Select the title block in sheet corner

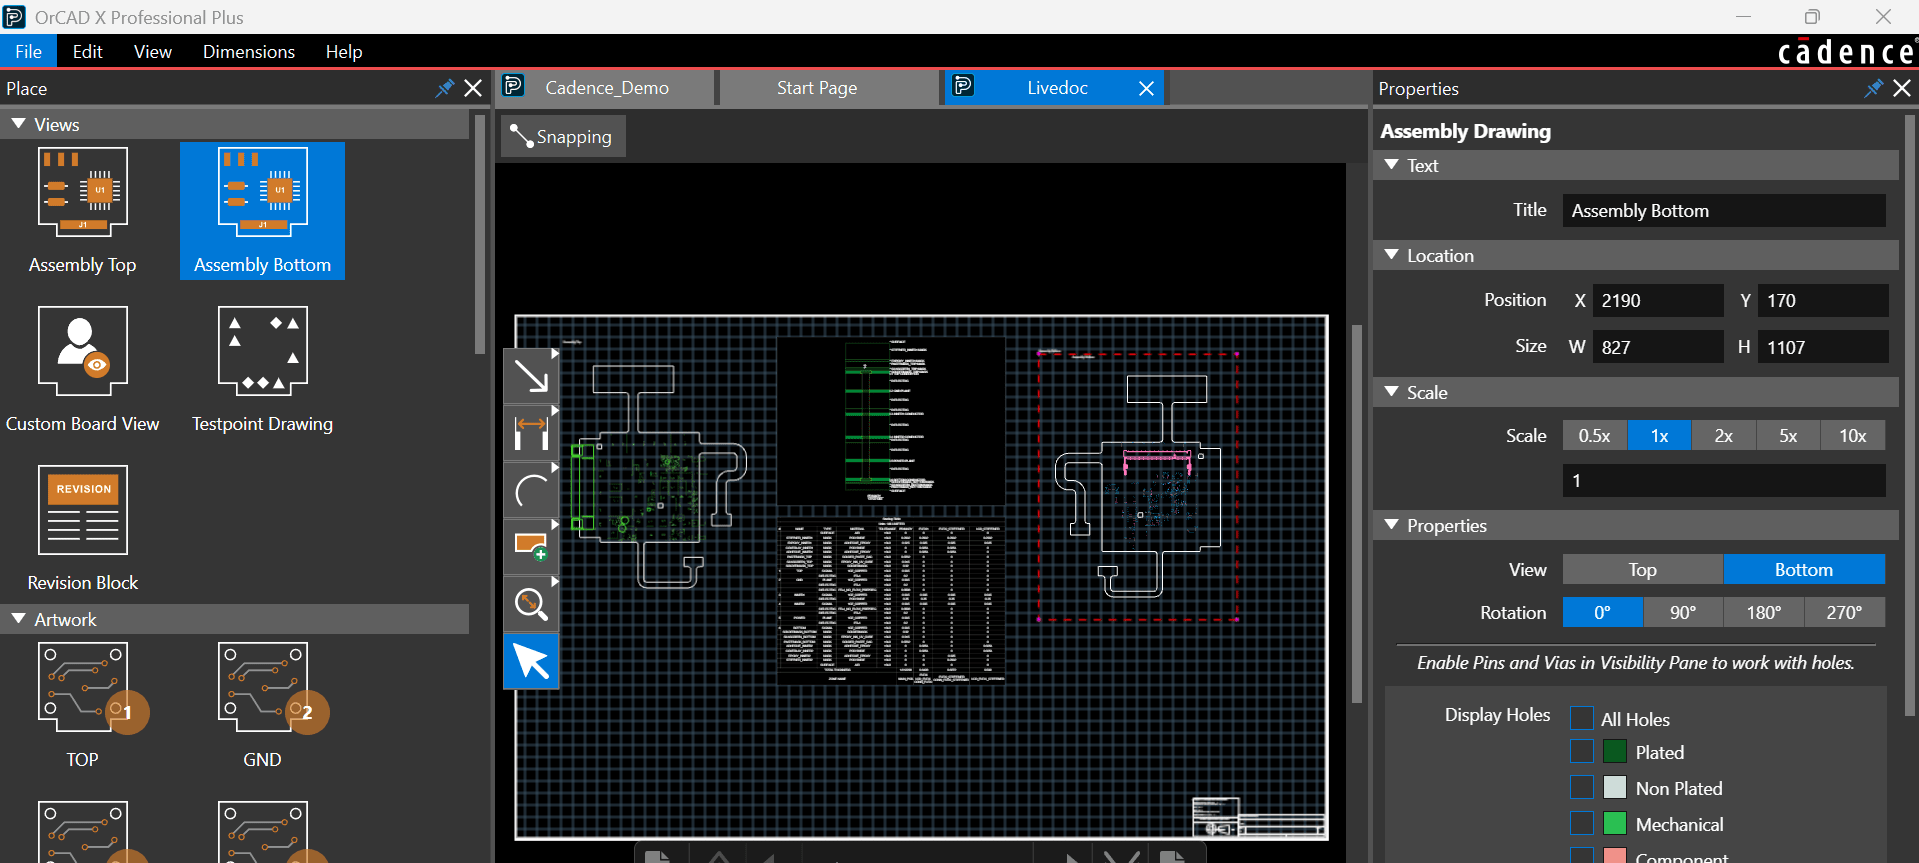1259,816
